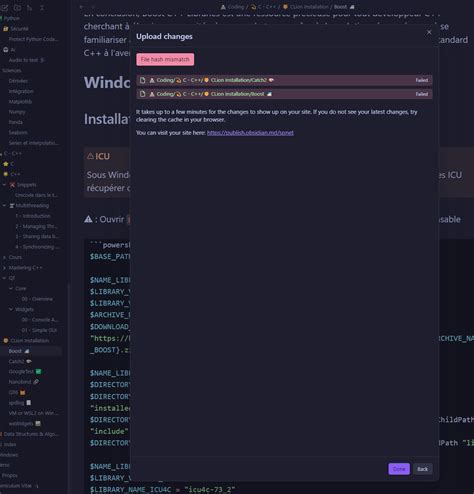
Task: Click the Back button in the dialog
Action: pos(422,469)
